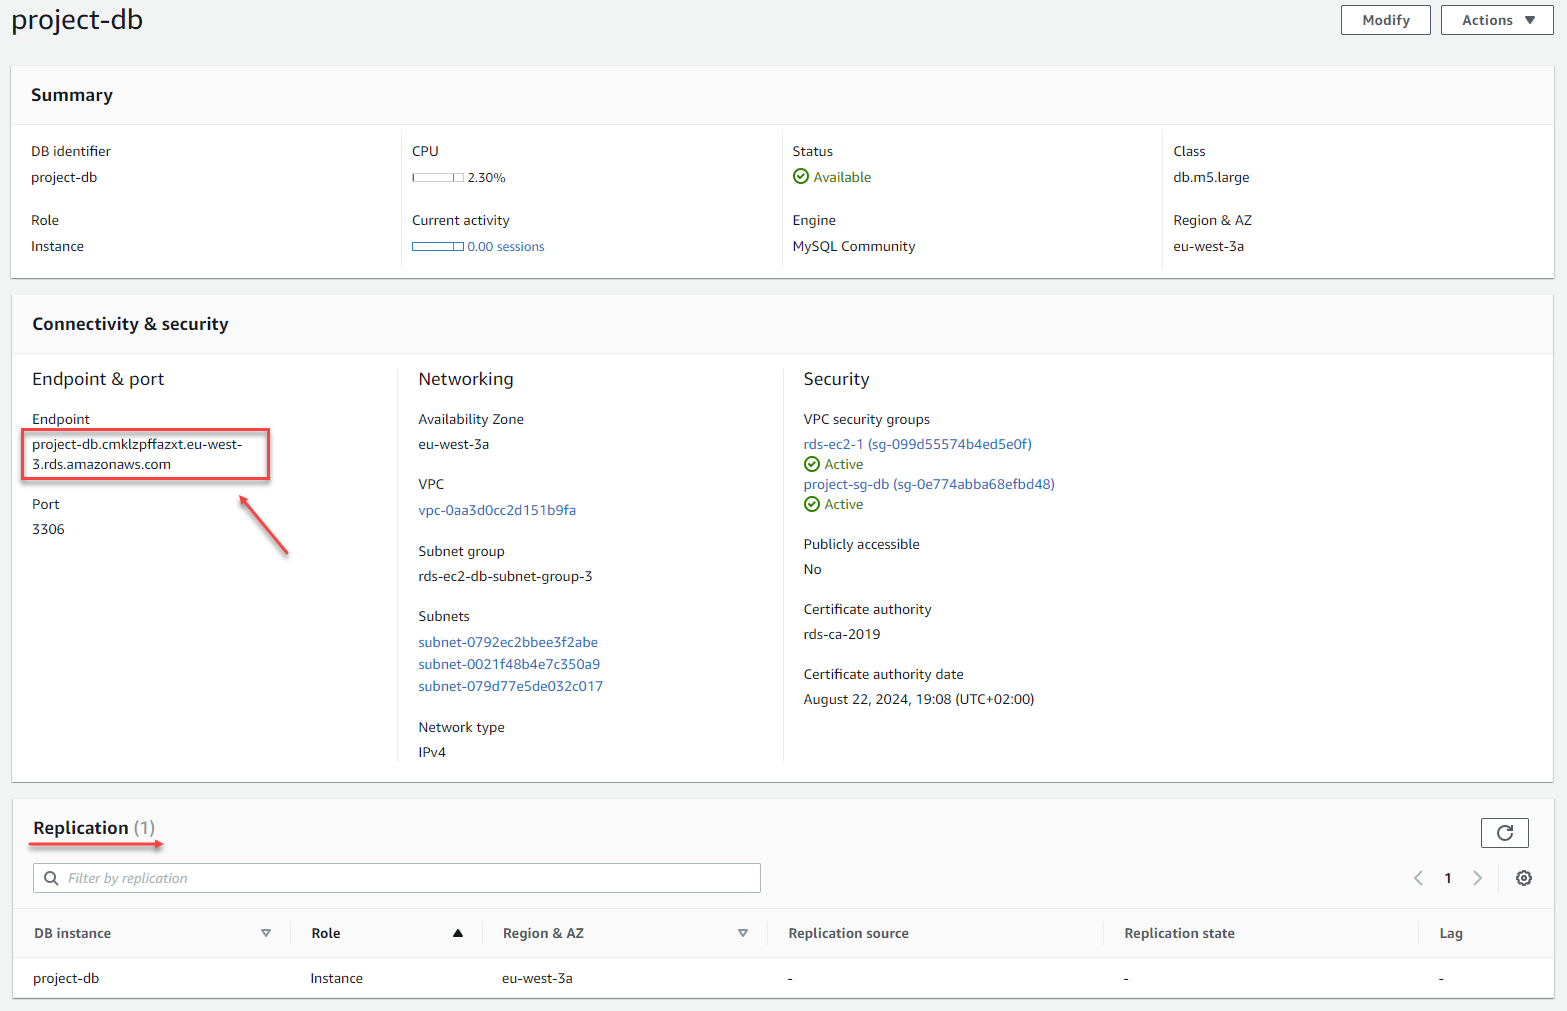This screenshot has height=1011, width=1567.
Task: Sort replication table by Role column
Action: tap(457, 933)
